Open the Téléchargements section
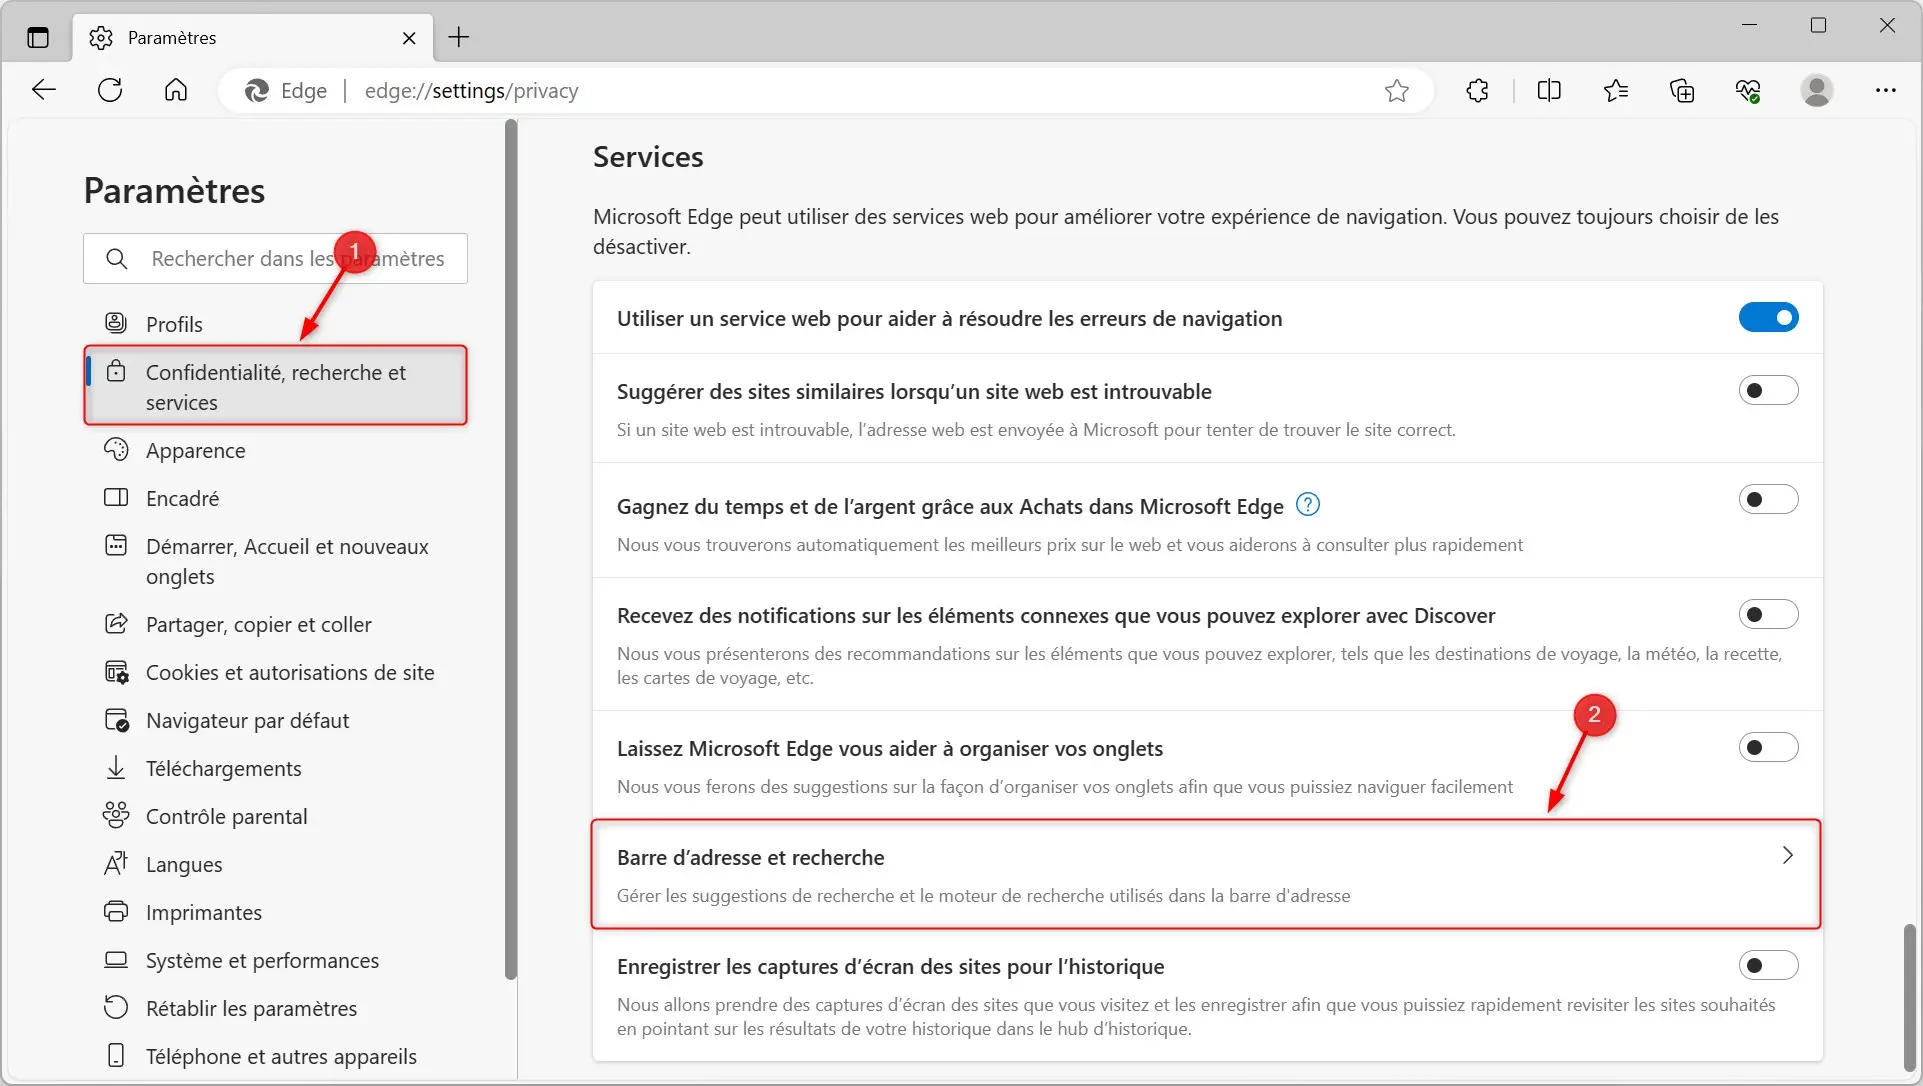This screenshot has width=1923, height=1086. click(x=275, y=768)
